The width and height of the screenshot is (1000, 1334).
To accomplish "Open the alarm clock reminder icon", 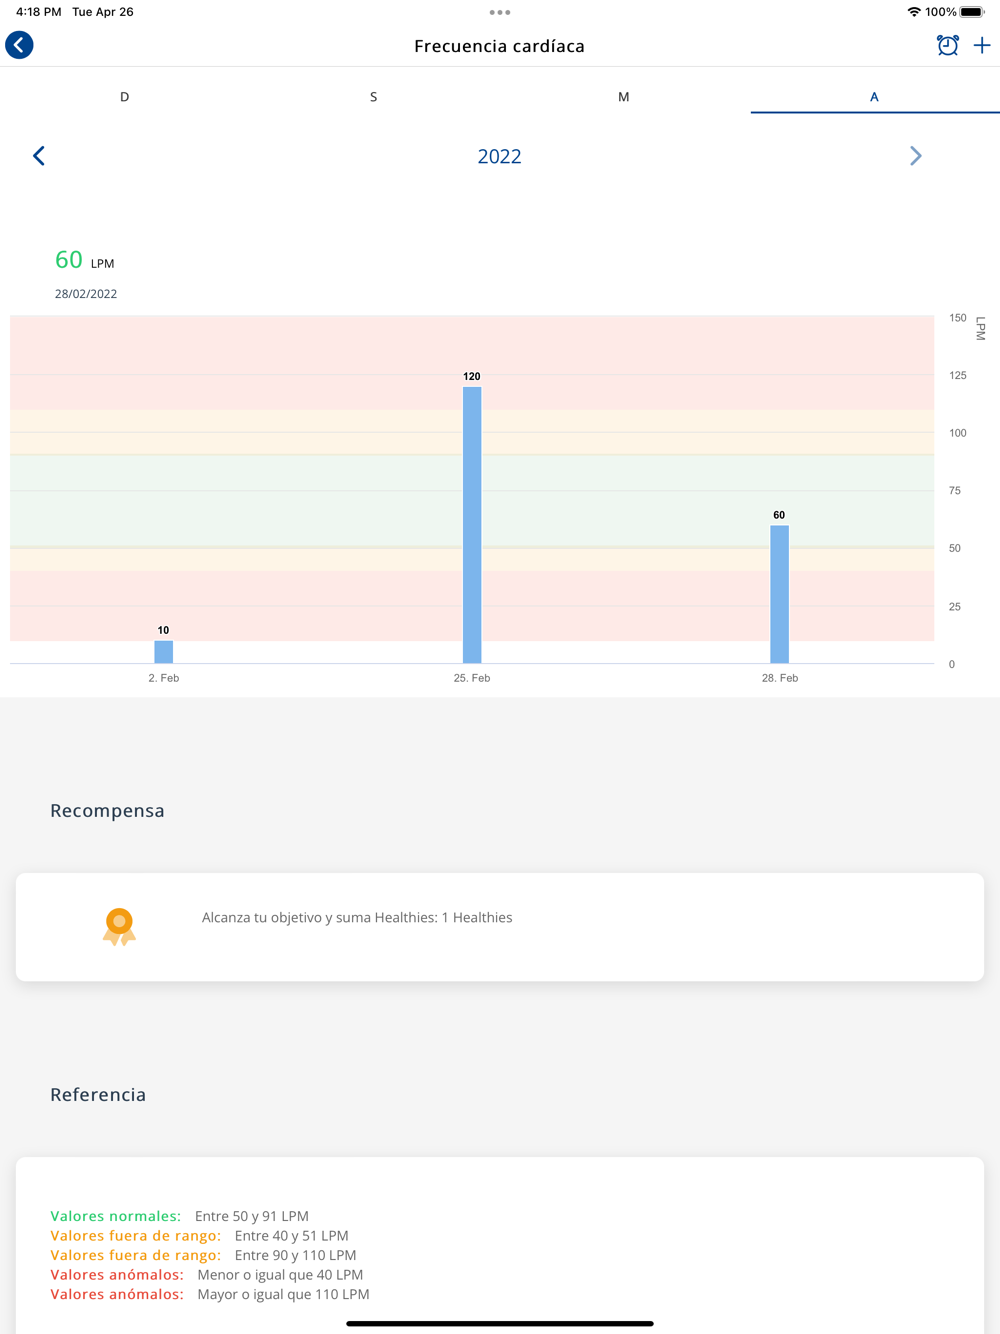I will coord(947,45).
